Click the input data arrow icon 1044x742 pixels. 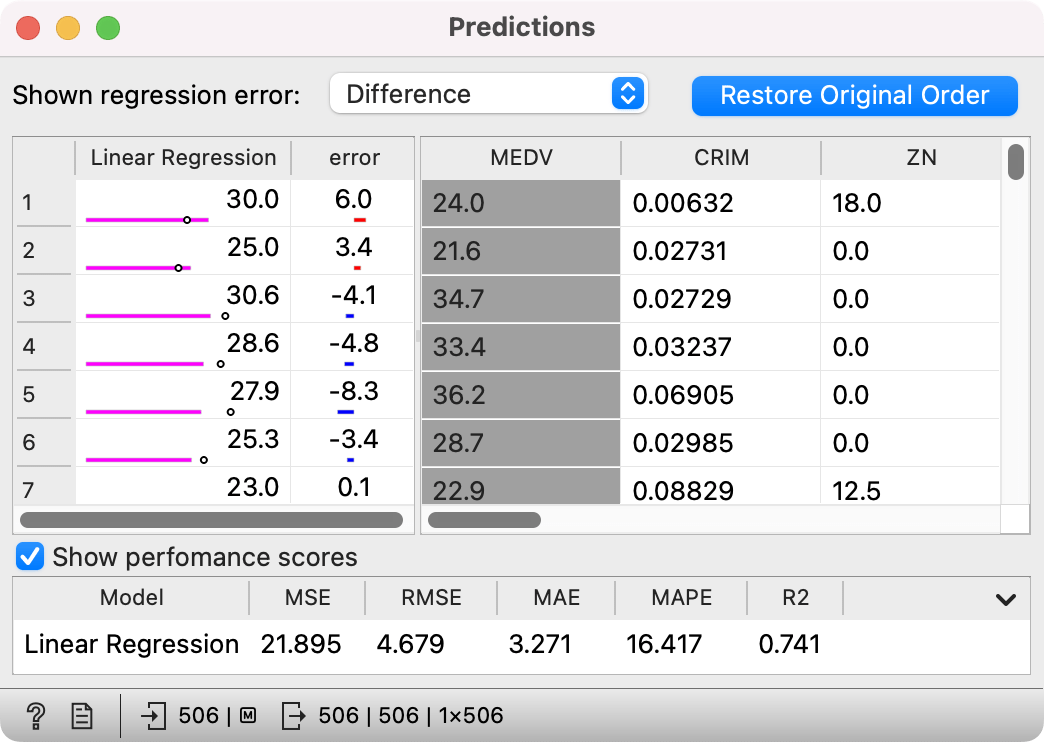pyautogui.click(x=154, y=715)
